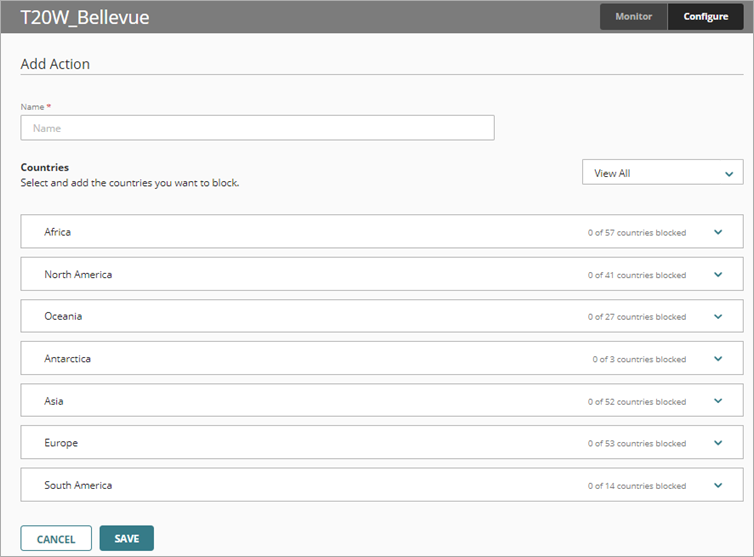
Task: Click the Save button
Action: pyautogui.click(x=126, y=539)
